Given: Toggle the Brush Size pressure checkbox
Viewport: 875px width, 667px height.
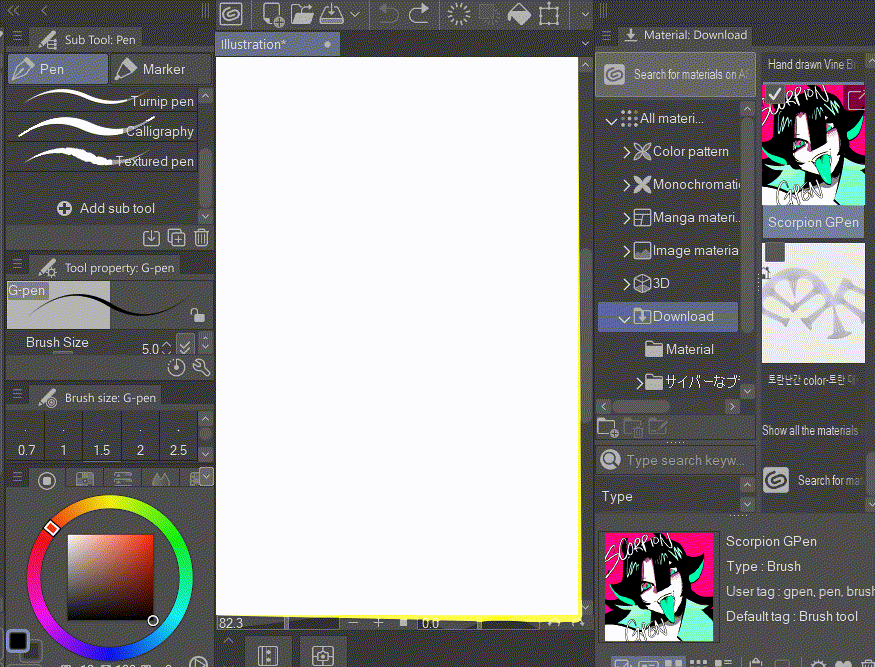Looking at the screenshot, I should (184, 345).
